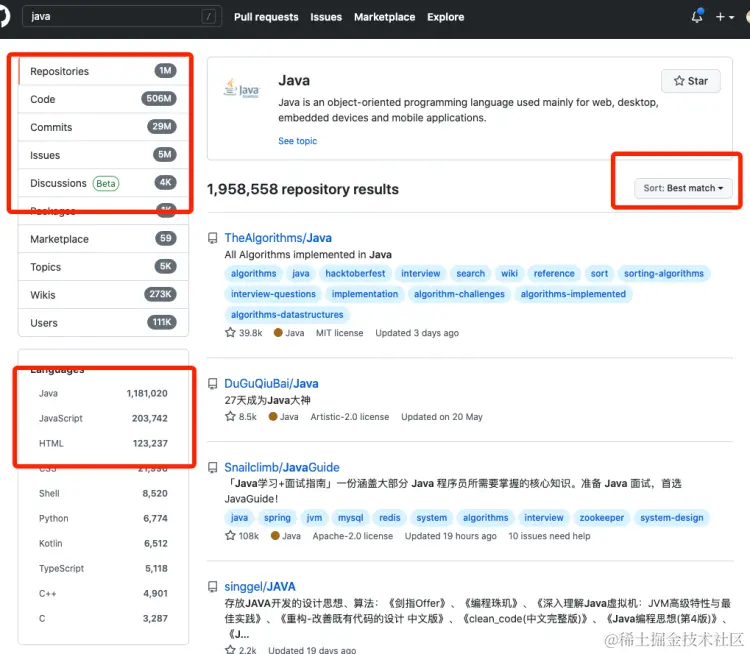Select the Commits results filter
Screen dimensions: 750x654
point(103,127)
